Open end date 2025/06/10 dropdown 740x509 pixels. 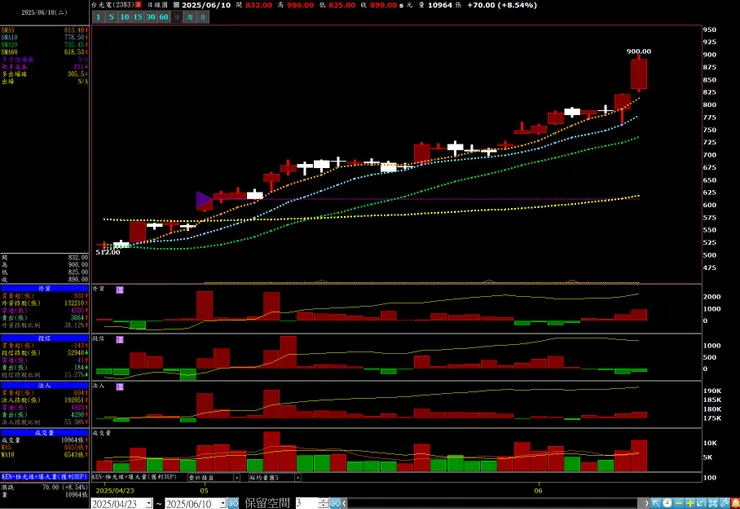[223, 504]
